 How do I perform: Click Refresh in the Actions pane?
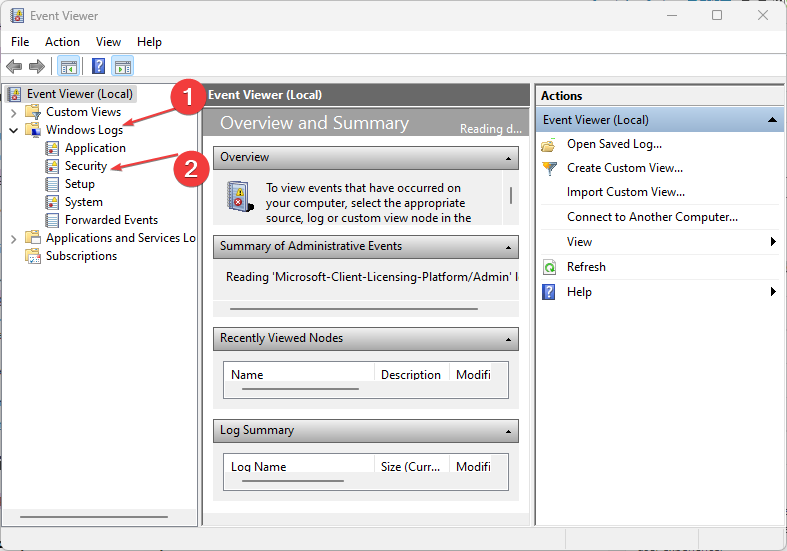[x=586, y=266]
